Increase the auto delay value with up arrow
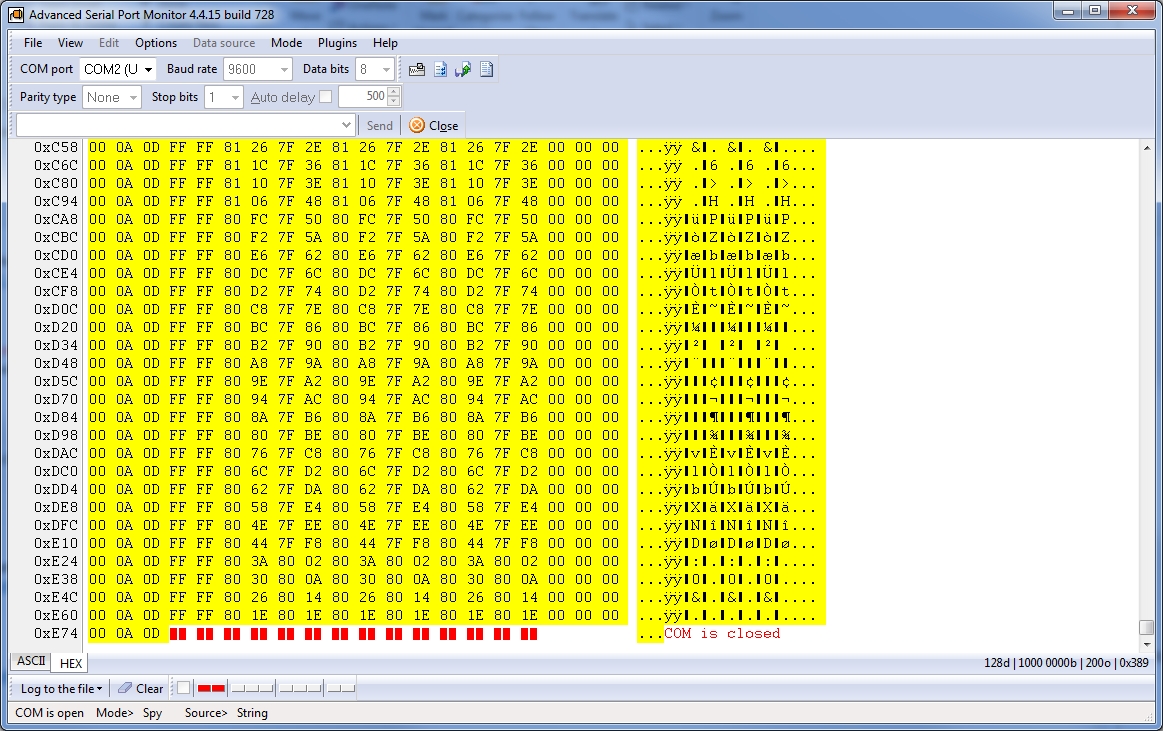Screen dimensions: 1163x731 pyautogui.click(x=394, y=92)
